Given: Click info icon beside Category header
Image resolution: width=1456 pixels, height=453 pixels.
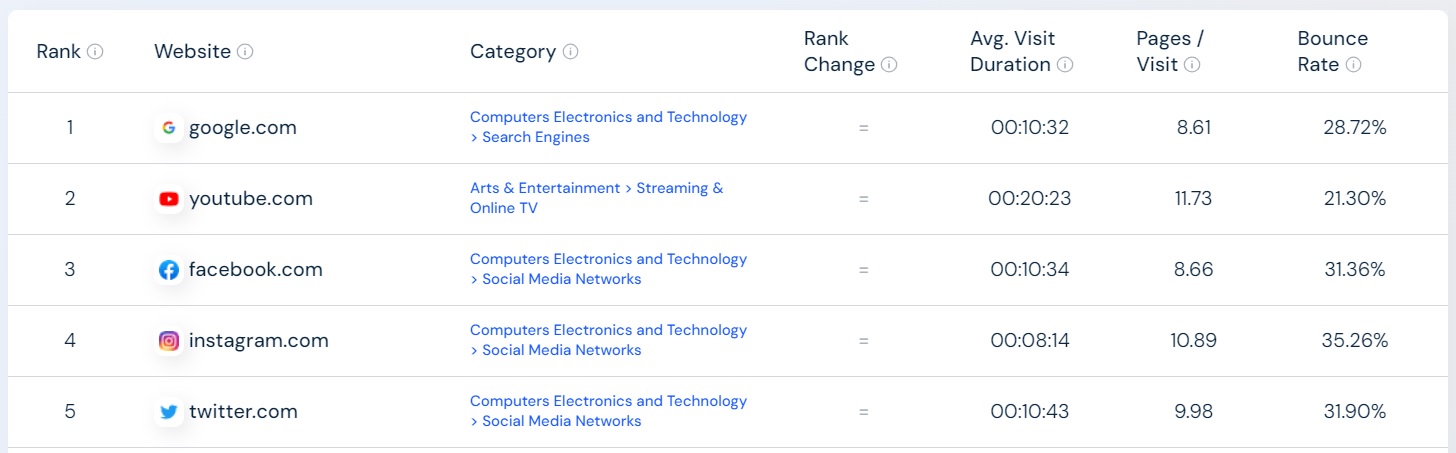Looking at the screenshot, I should [570, 52].
